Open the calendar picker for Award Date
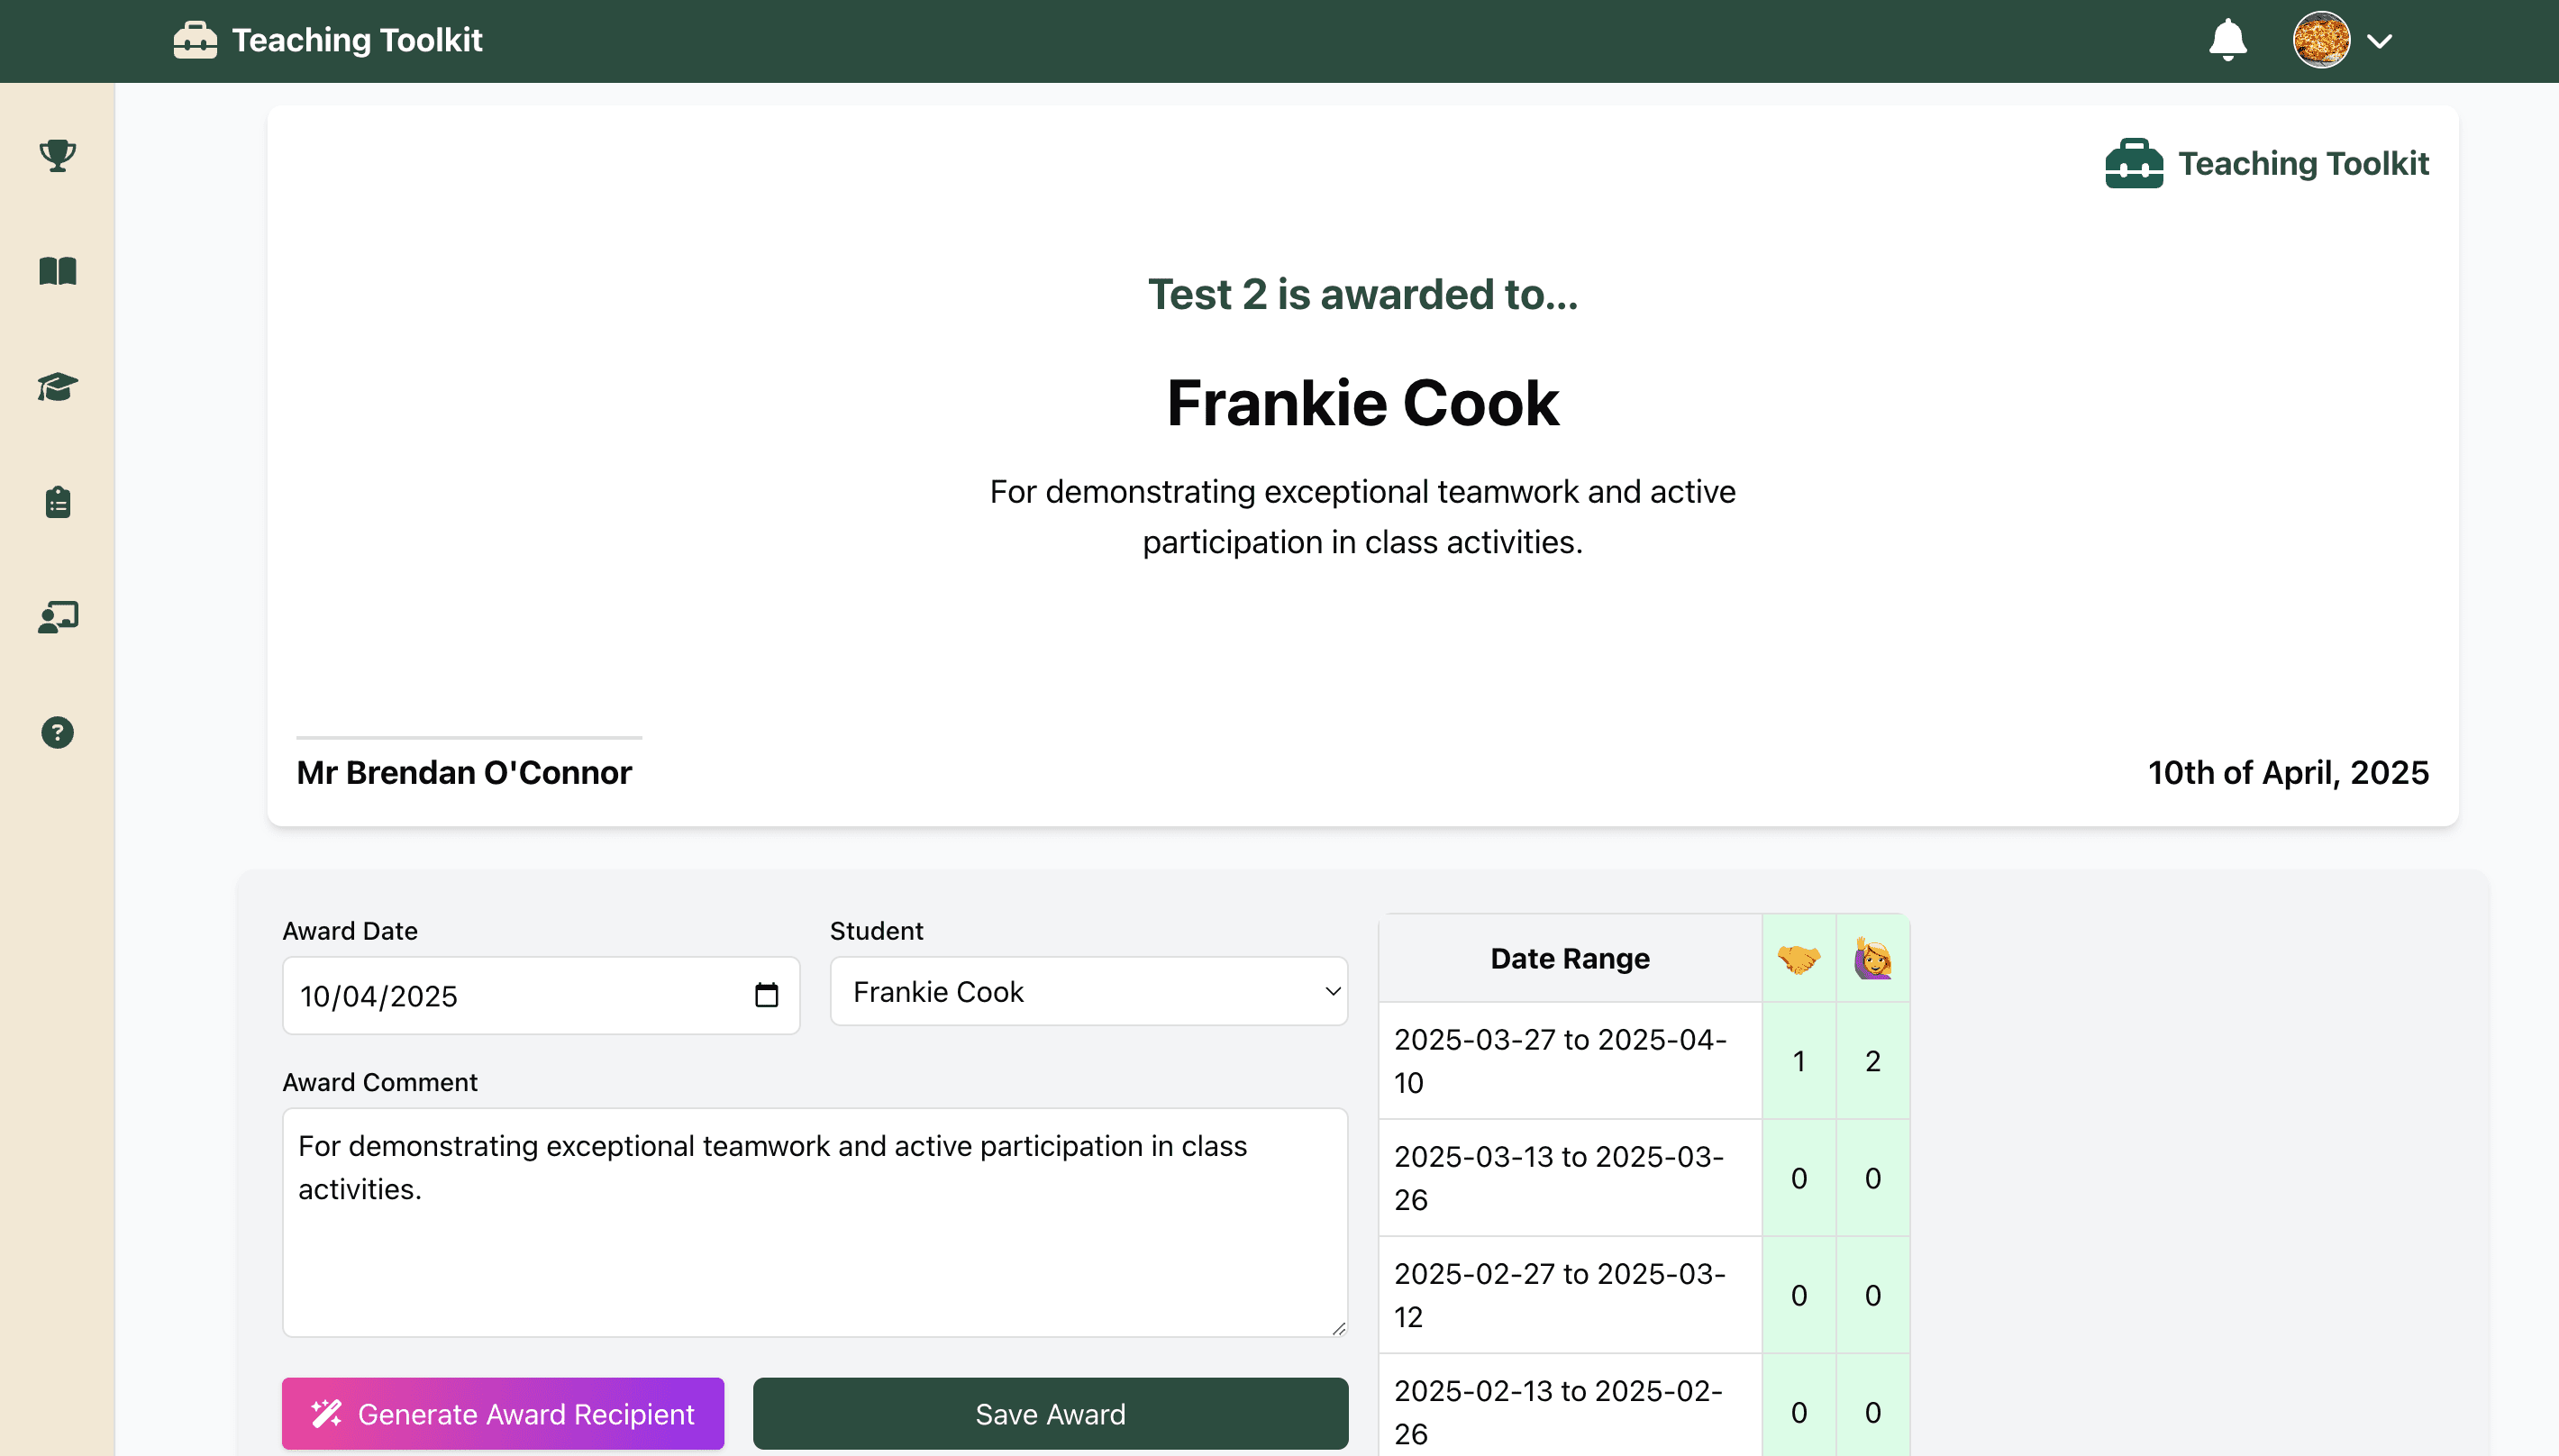 coord(766,996)
